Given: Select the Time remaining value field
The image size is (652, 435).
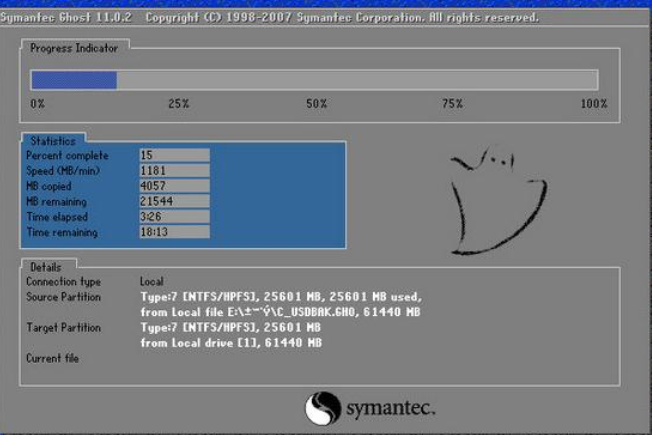Looking at the screenshot, I should click(174, 232).
